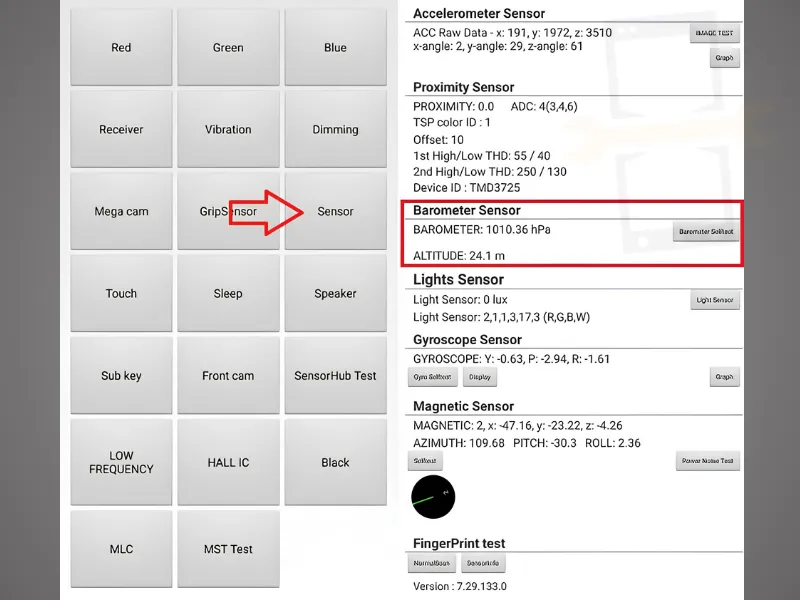The image size is (800, 600).
Task: Select the MAGNETIC x, y, z readout
Action: tap(517, 426)
